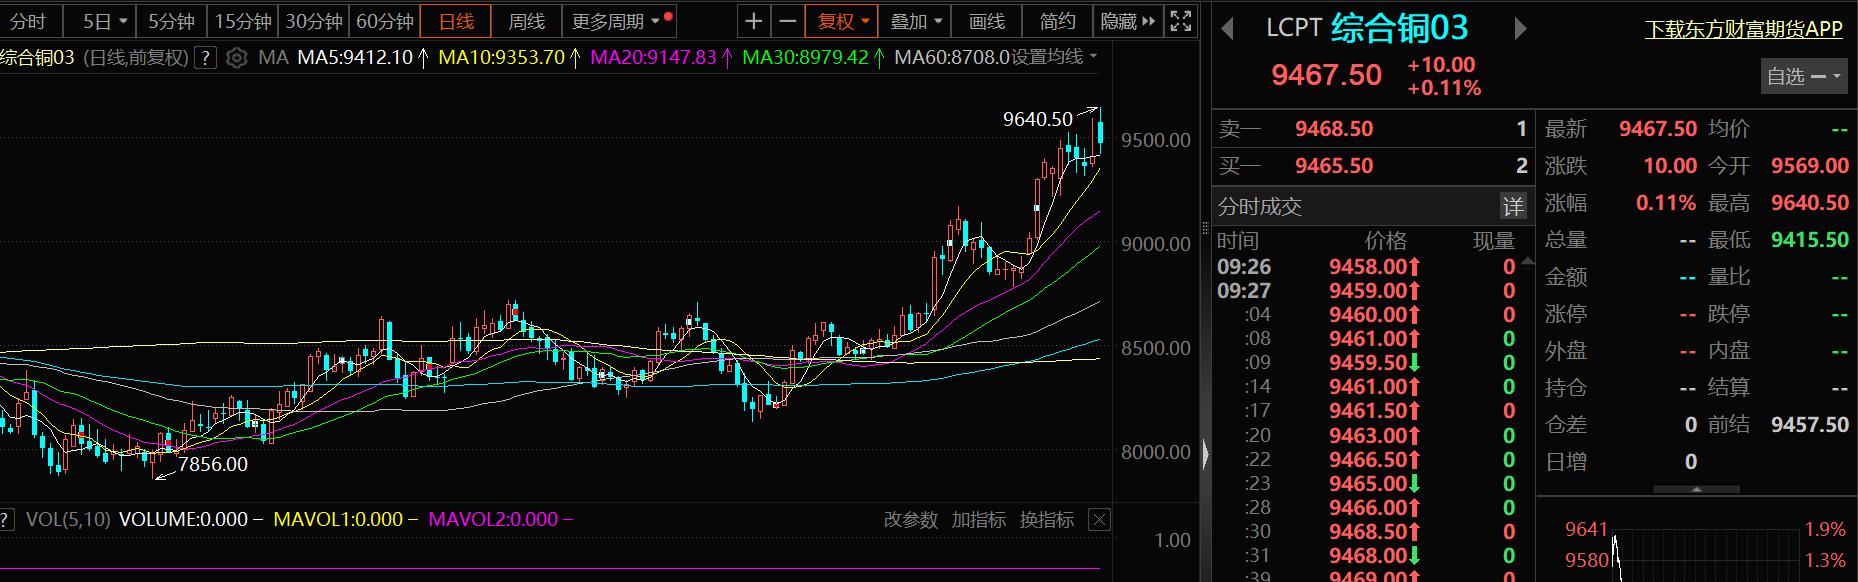Go to next contract with right arrow
This screenshot has height=582, width=1858.
(x=1520, y=29)
